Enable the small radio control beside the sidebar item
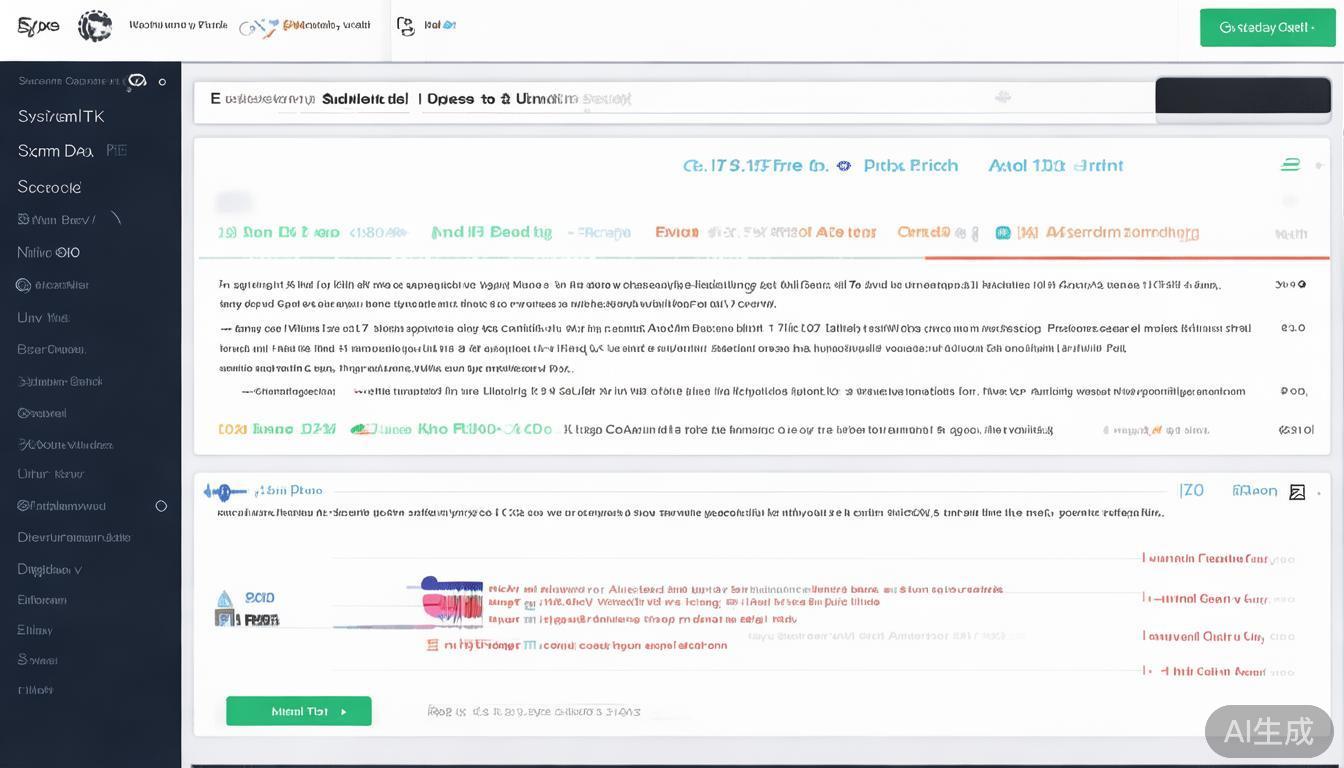This screenshot has height=768, width=1344. point(161,506)
